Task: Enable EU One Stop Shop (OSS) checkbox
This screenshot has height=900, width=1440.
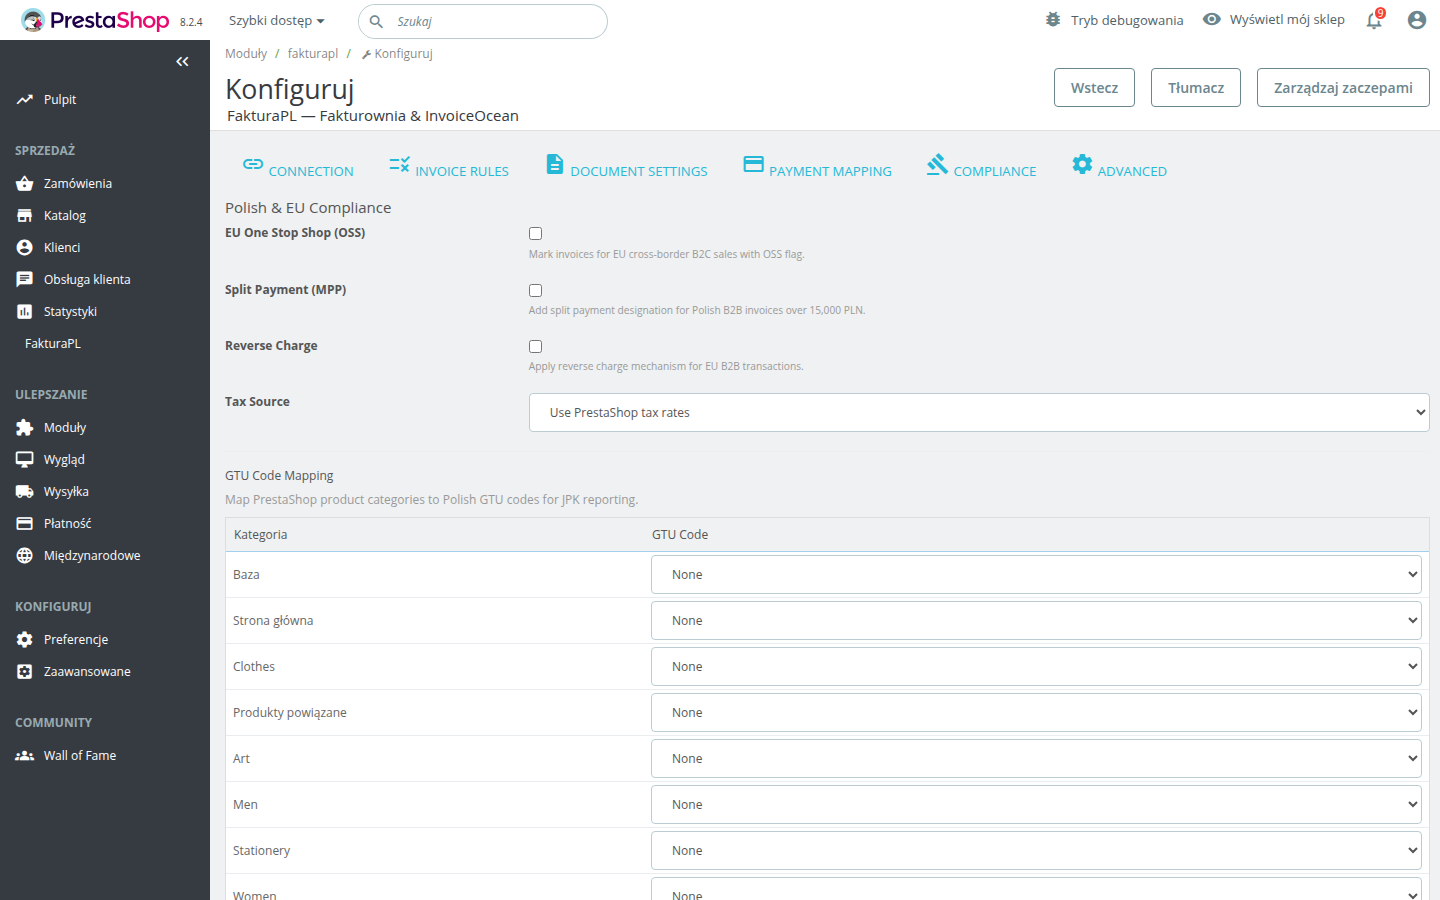Action: (x=536, y=234)
